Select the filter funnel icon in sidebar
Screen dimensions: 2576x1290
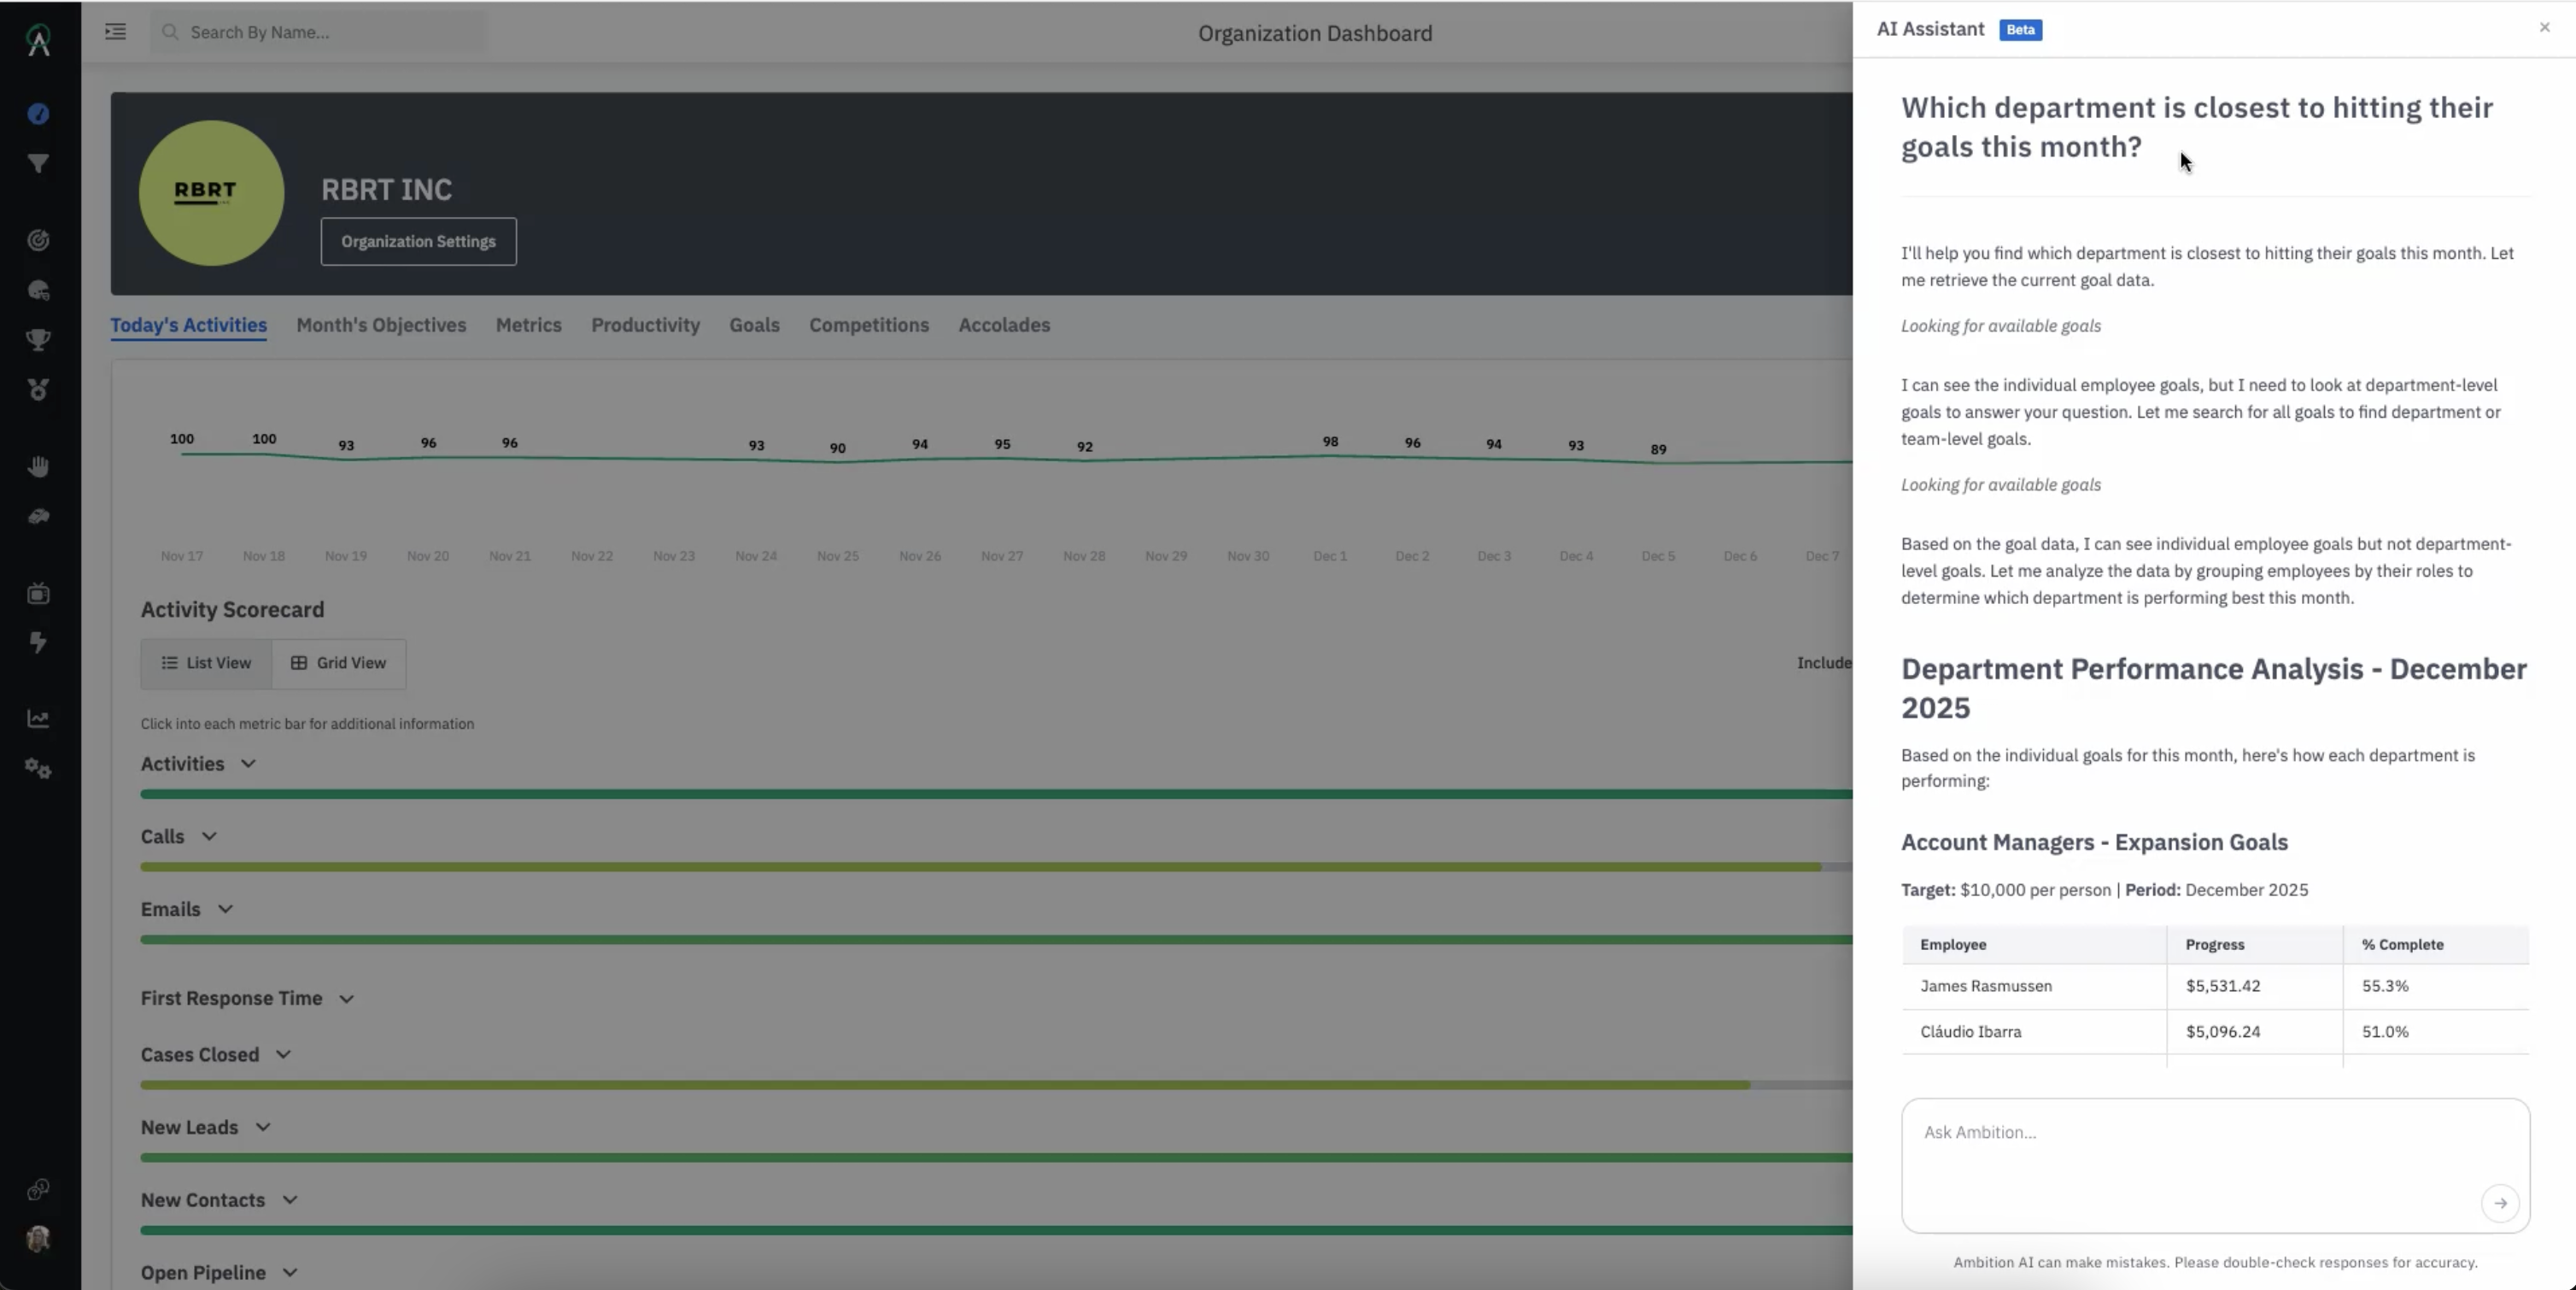[x=37, y=163]
